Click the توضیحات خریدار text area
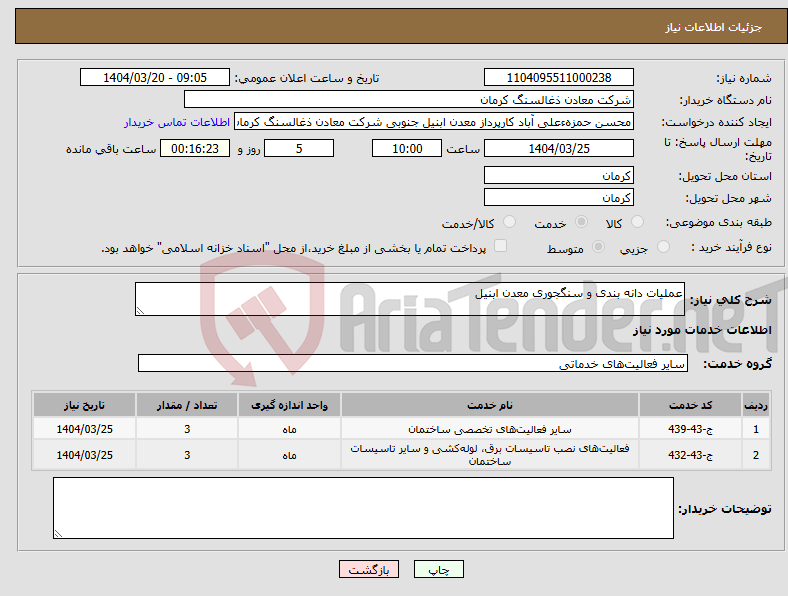Image resolution: width=788 pixels, height=596 pixels. tap(363, 508)
